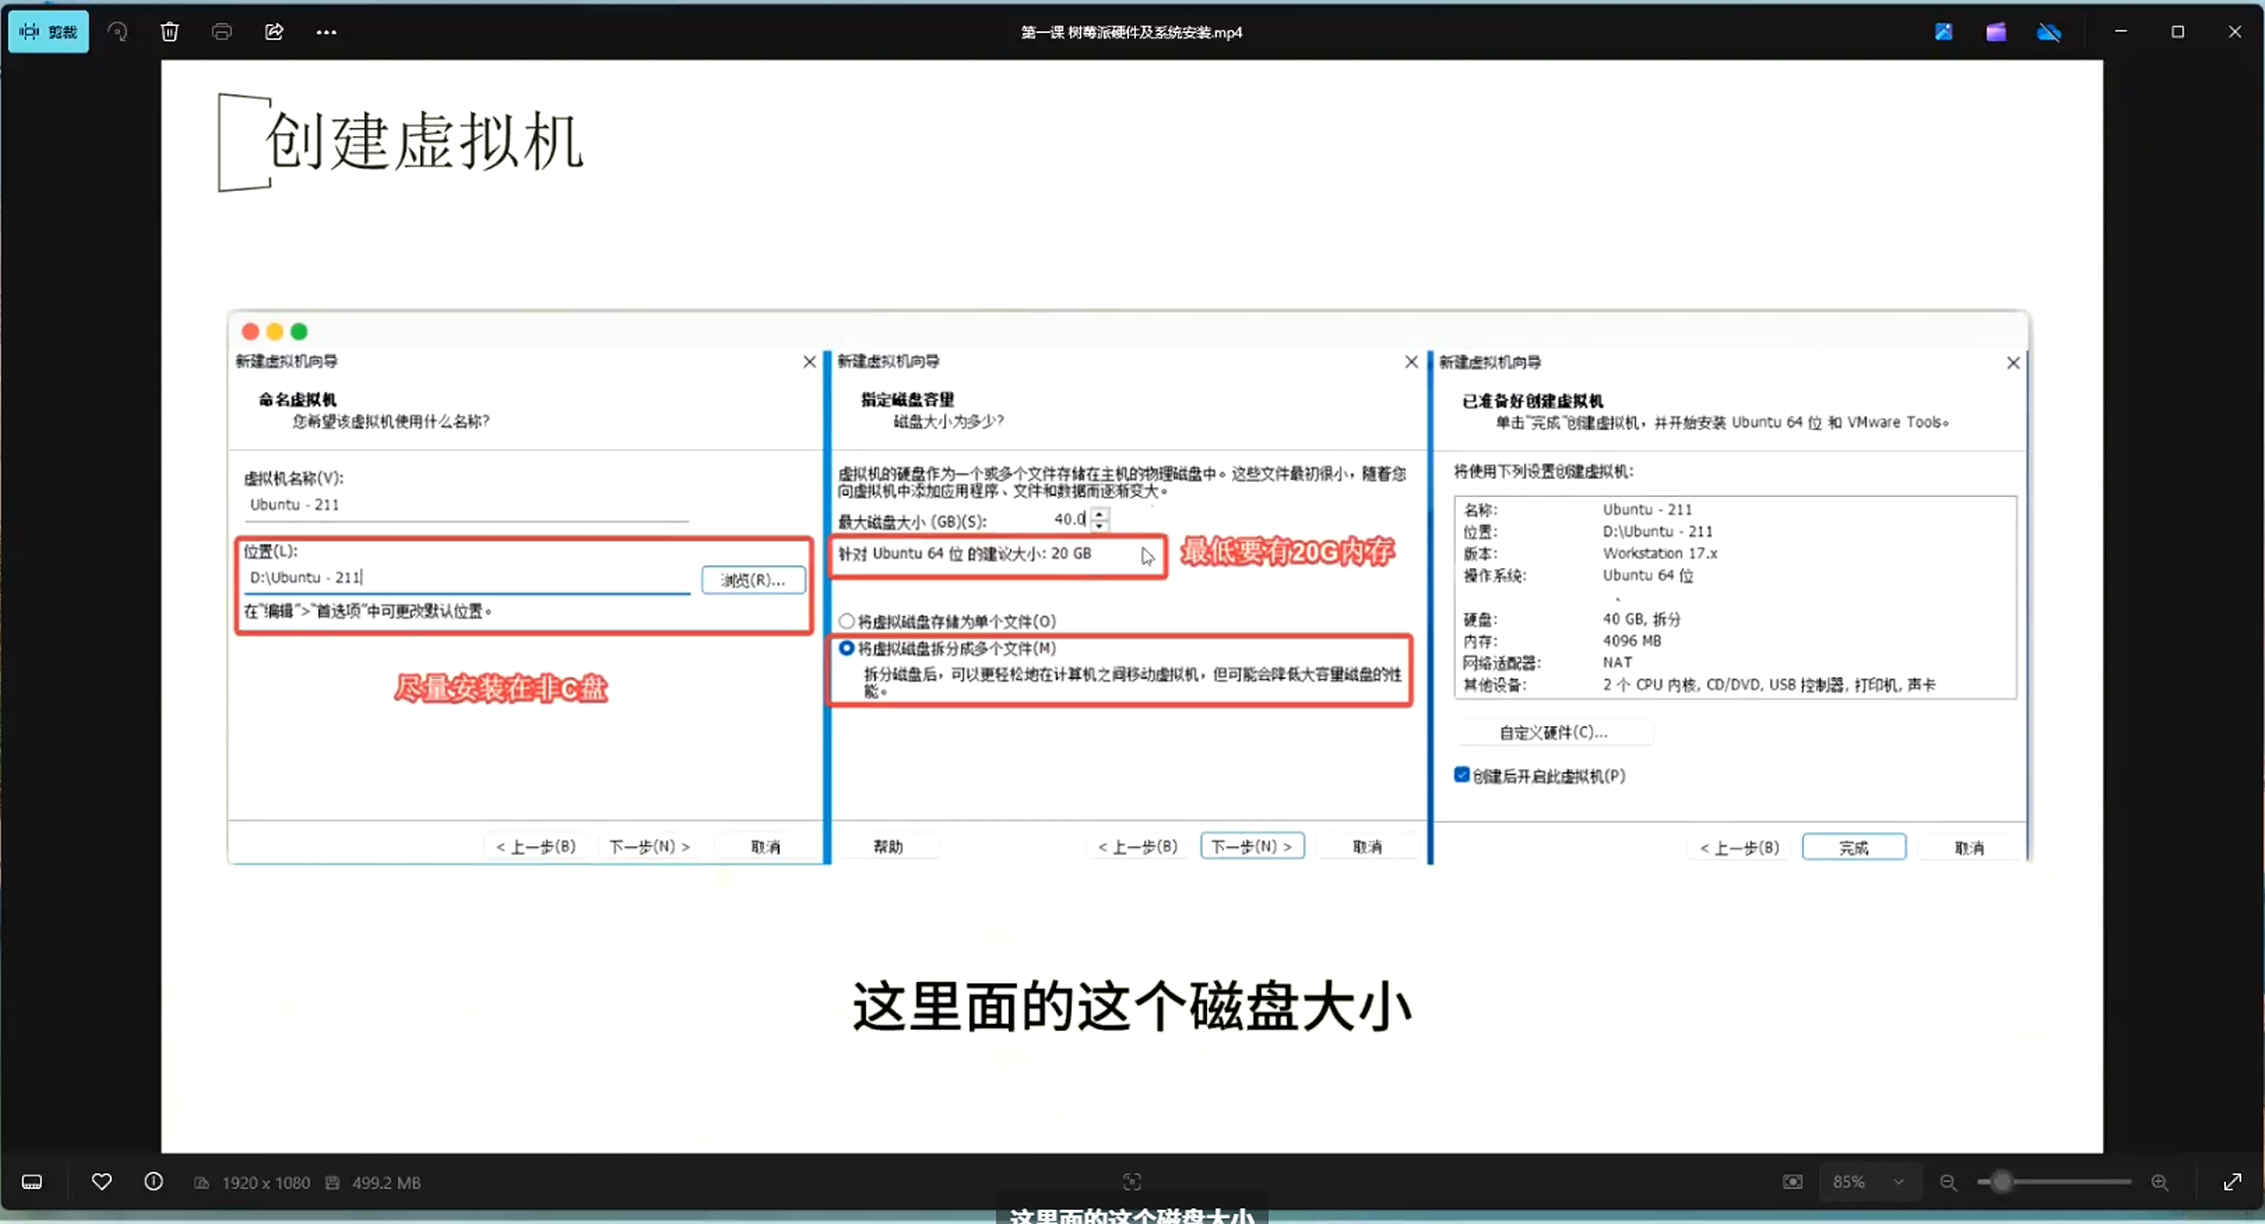Click the rotate icon in the toolbar
This screenshot has height=1224, width=2265.
coord(118,32)
